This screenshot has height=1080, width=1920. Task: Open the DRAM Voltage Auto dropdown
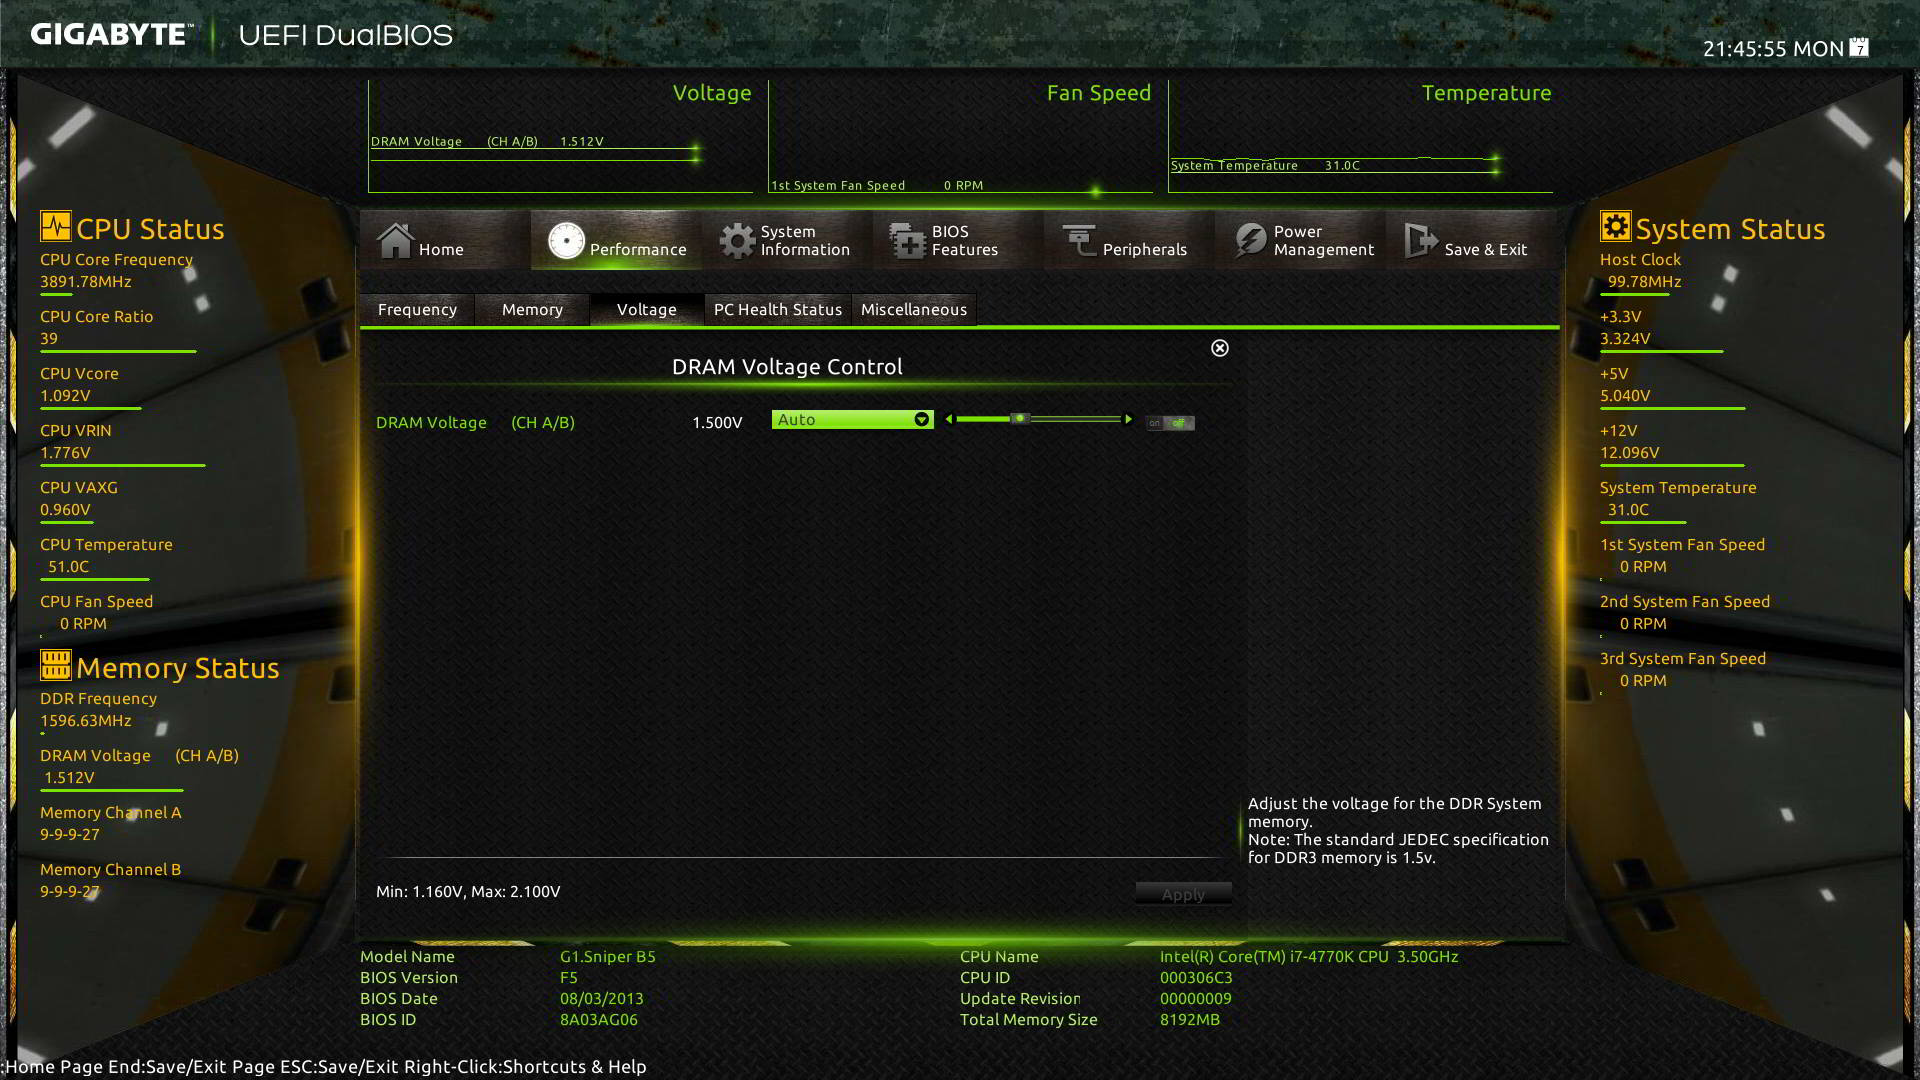[x=852, y=420]
